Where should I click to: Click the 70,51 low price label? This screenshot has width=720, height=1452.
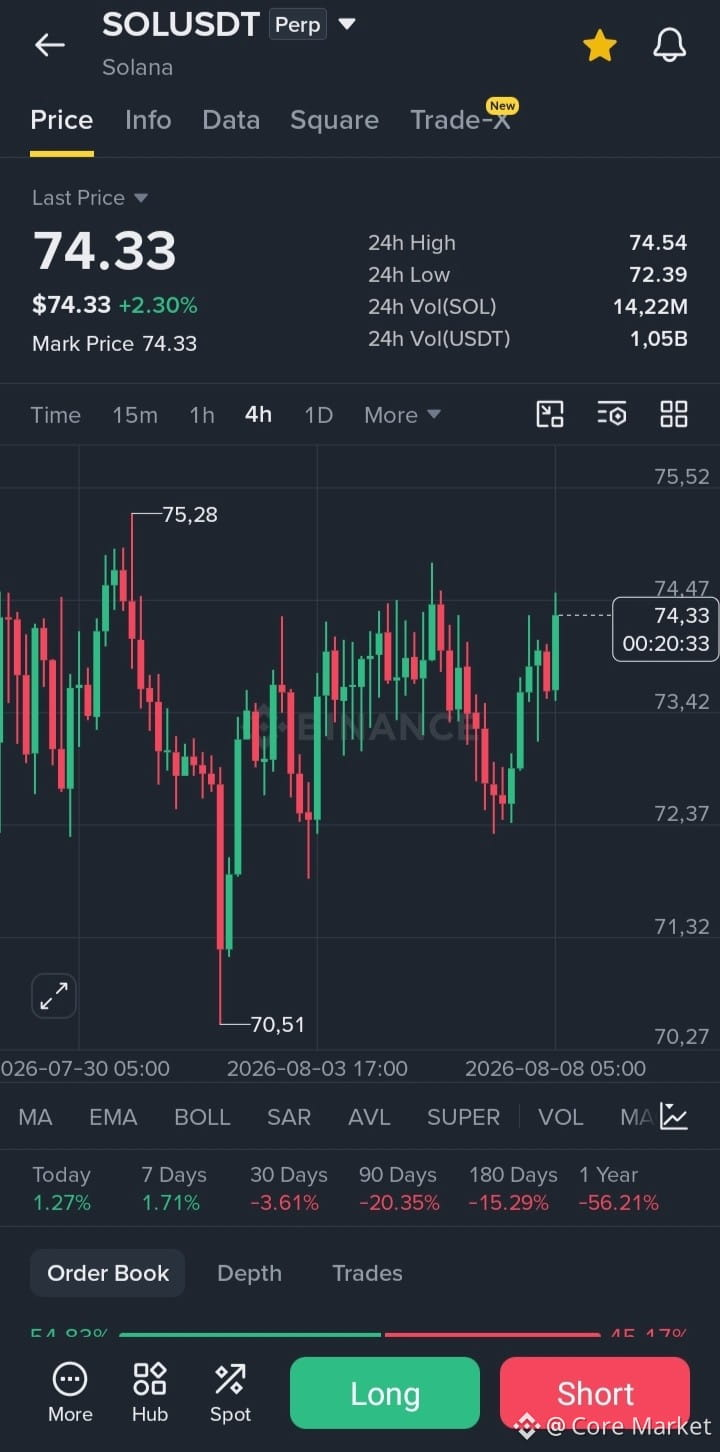[x=277, y=1024]
